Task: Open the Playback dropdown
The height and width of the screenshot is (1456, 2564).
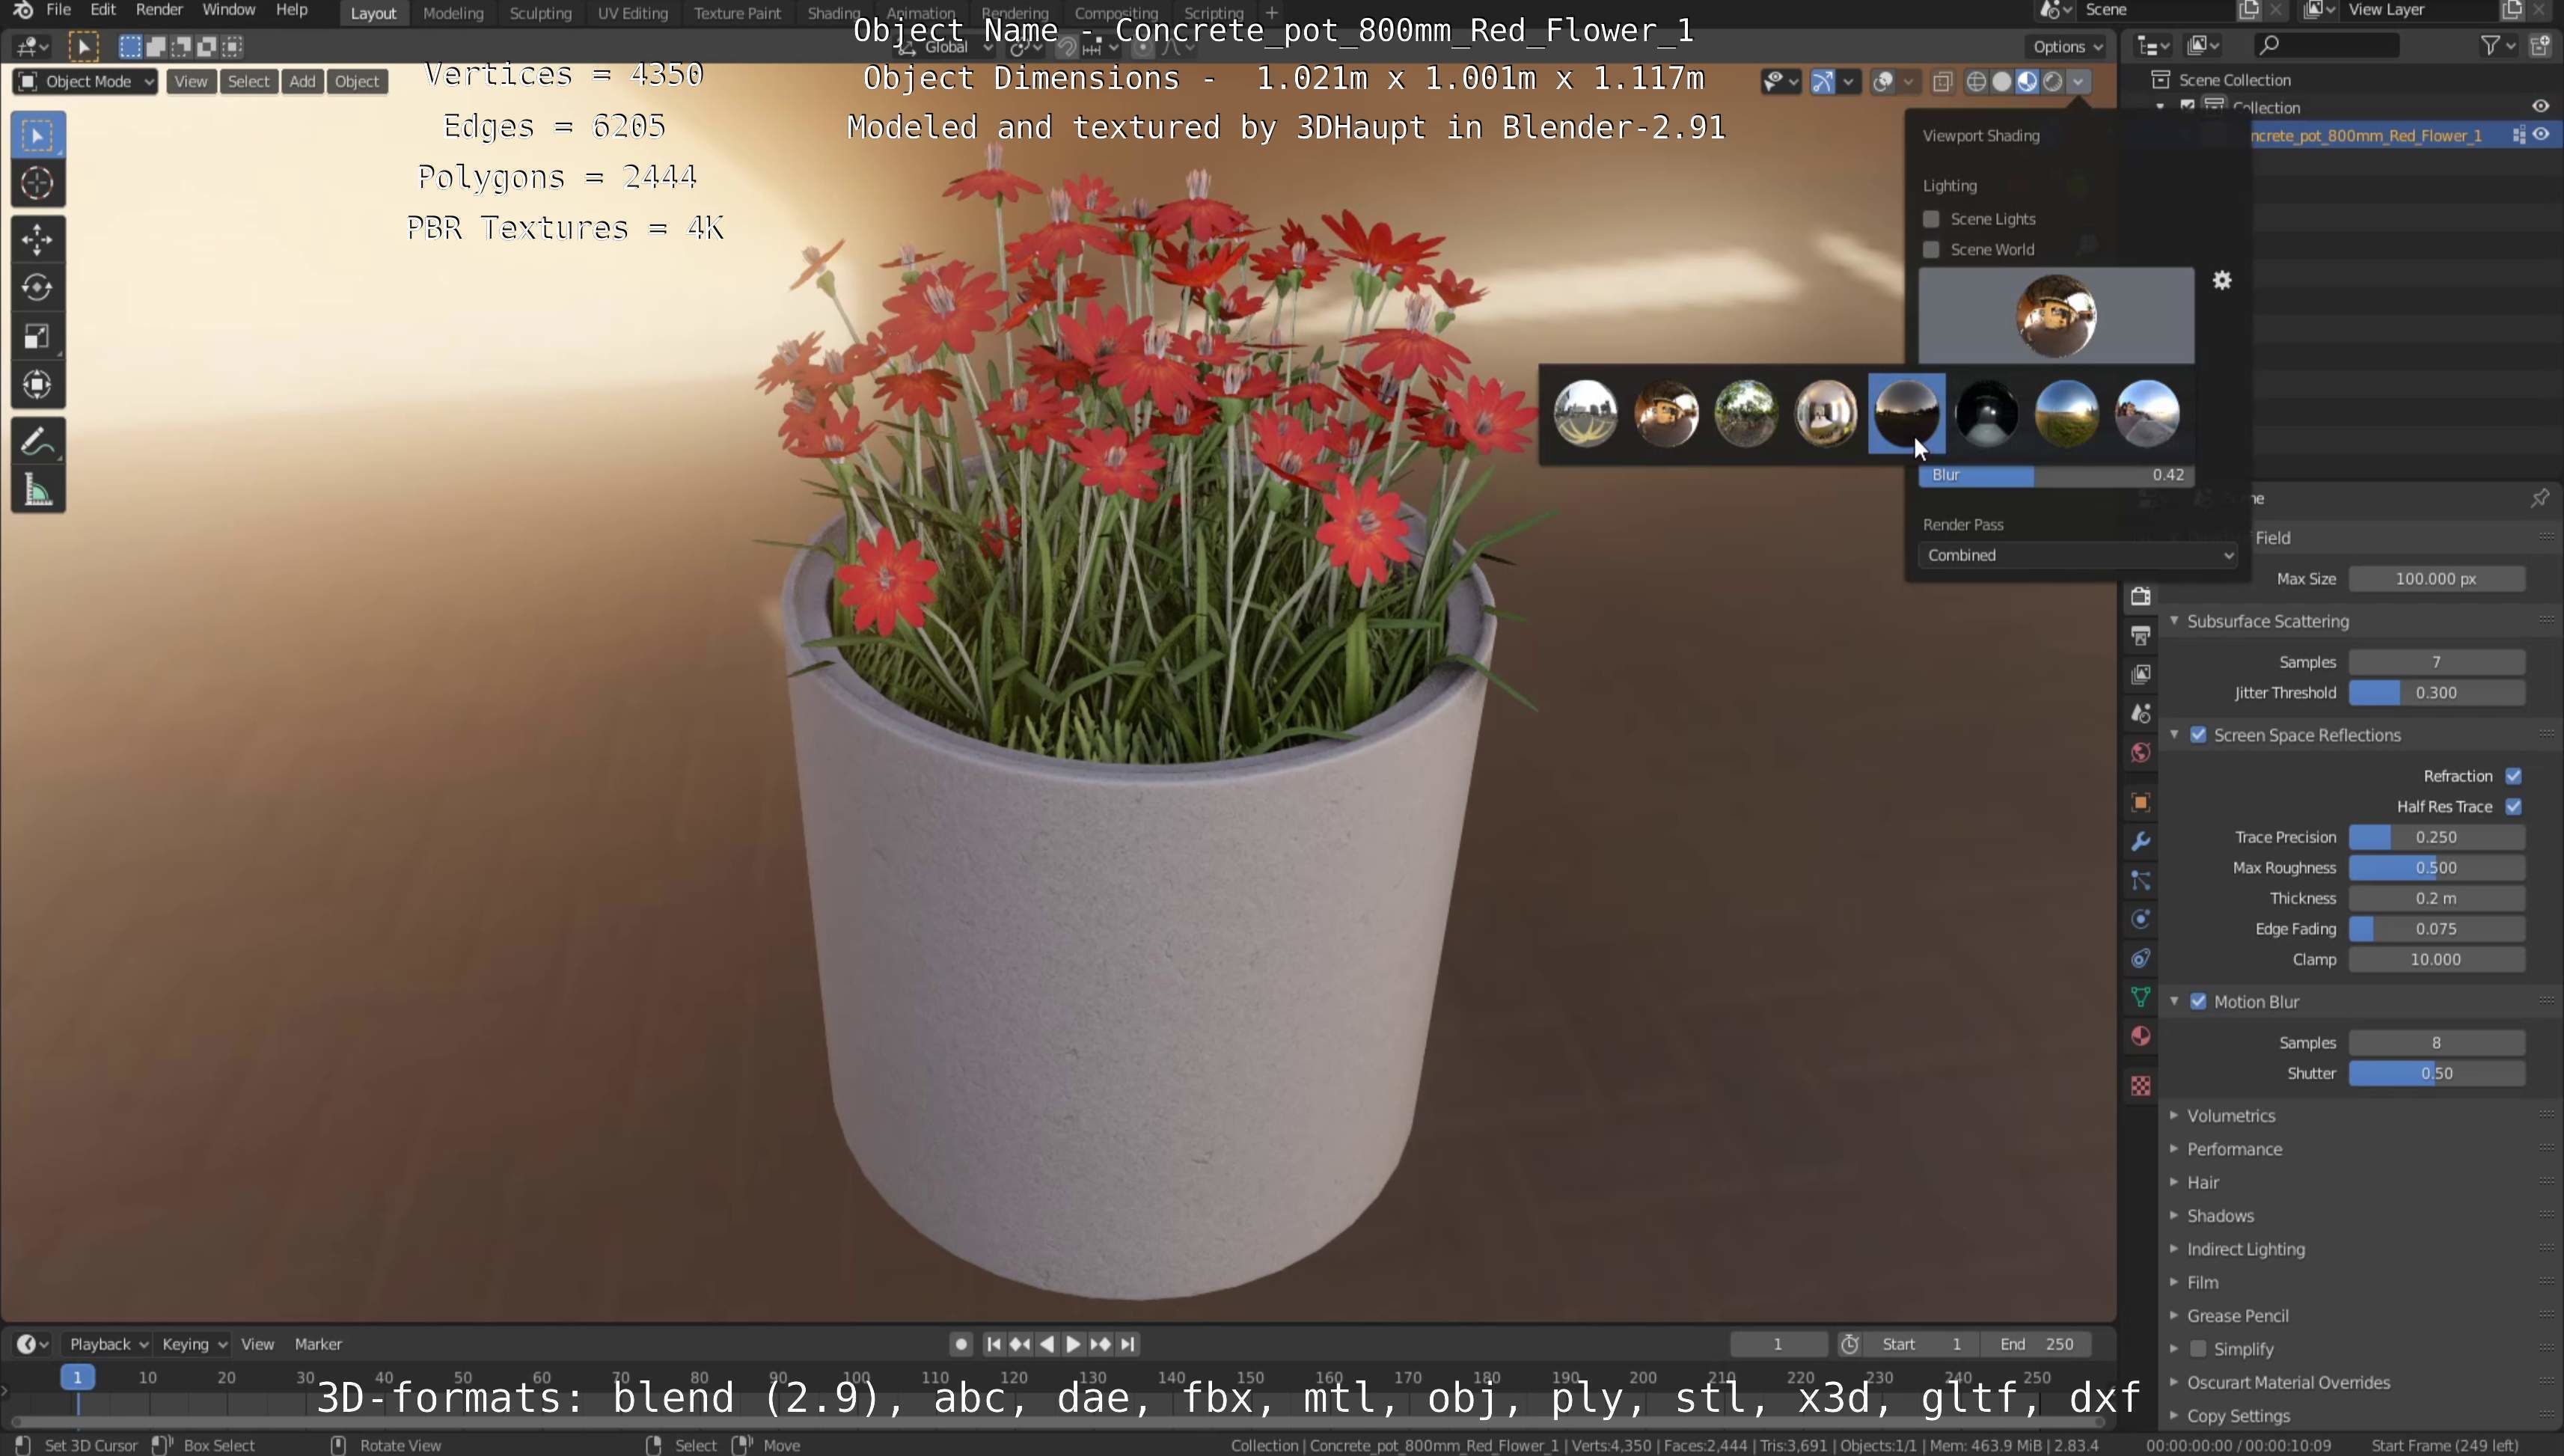Action: pyautogui.click(x=106, y=1344)
